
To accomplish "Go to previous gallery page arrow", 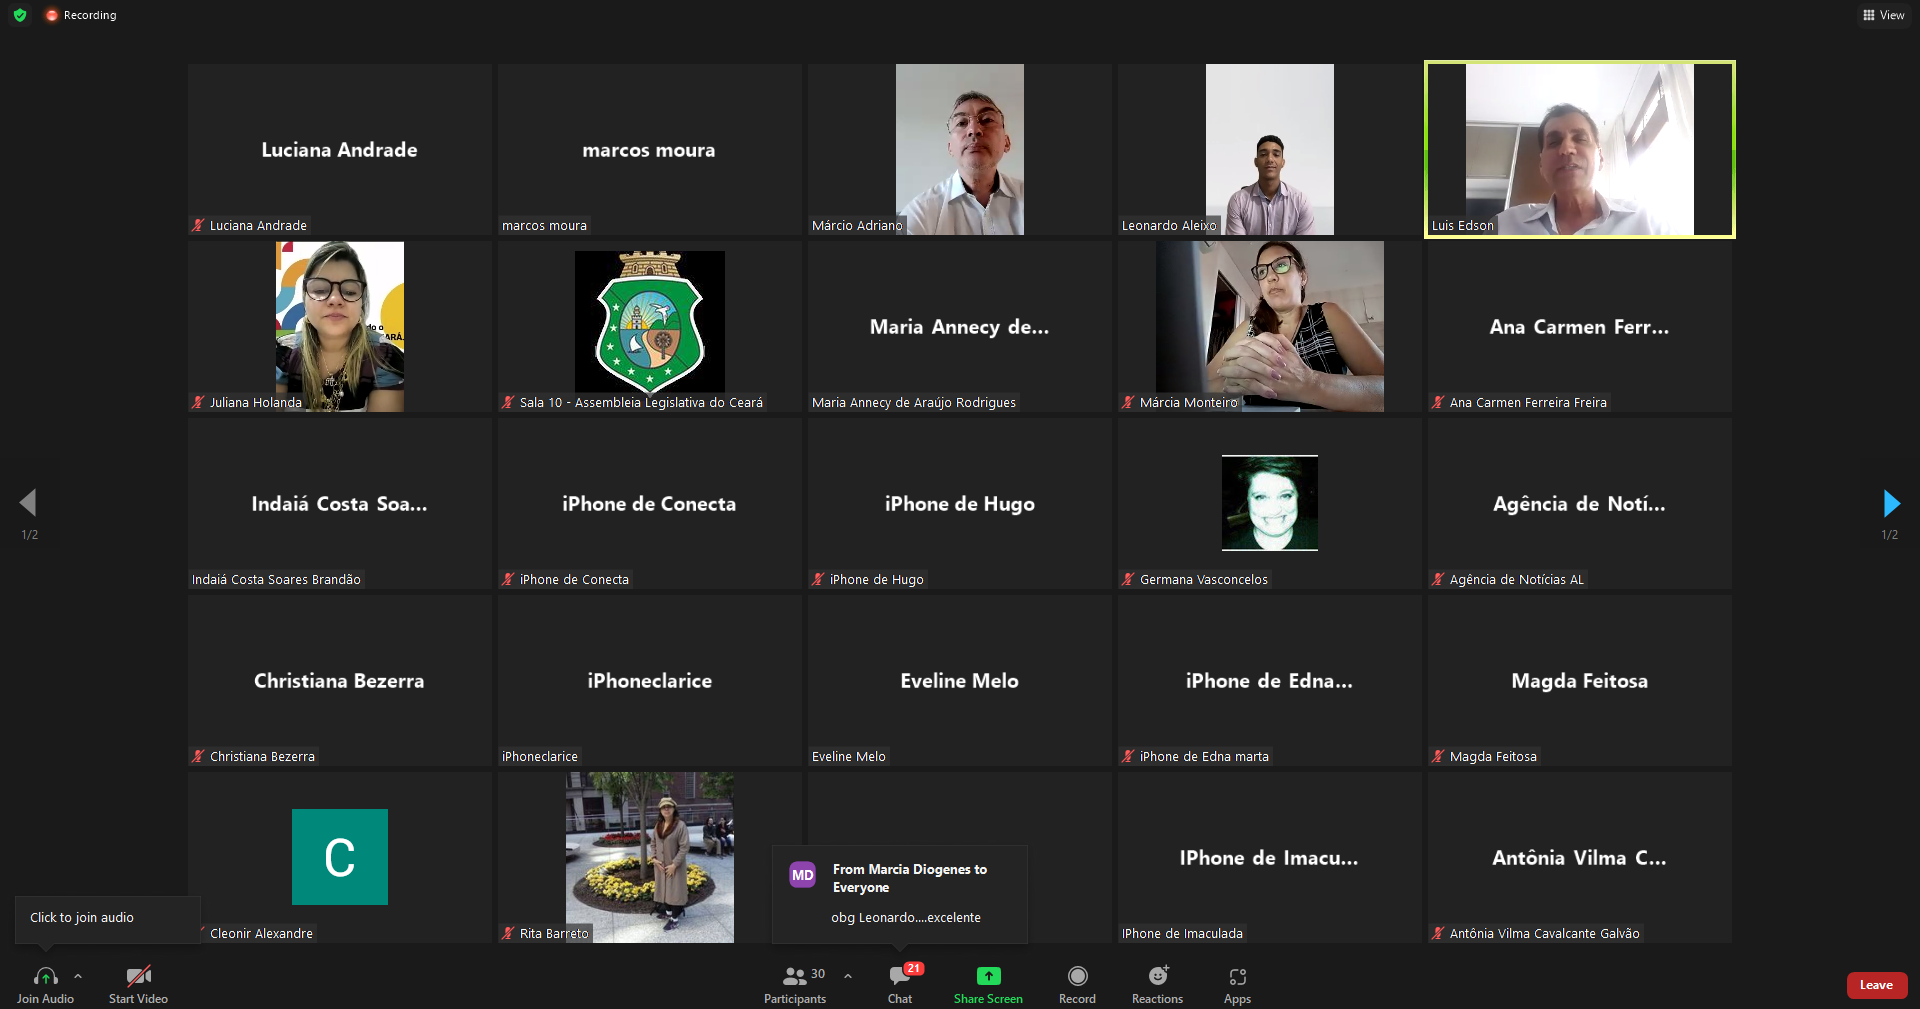I will click(x=29, y=503).
